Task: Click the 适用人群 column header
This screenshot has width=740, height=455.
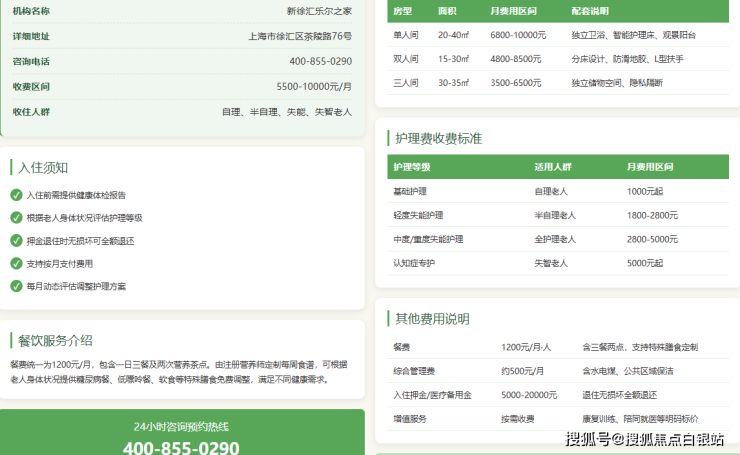Action: tap(553, 167)
